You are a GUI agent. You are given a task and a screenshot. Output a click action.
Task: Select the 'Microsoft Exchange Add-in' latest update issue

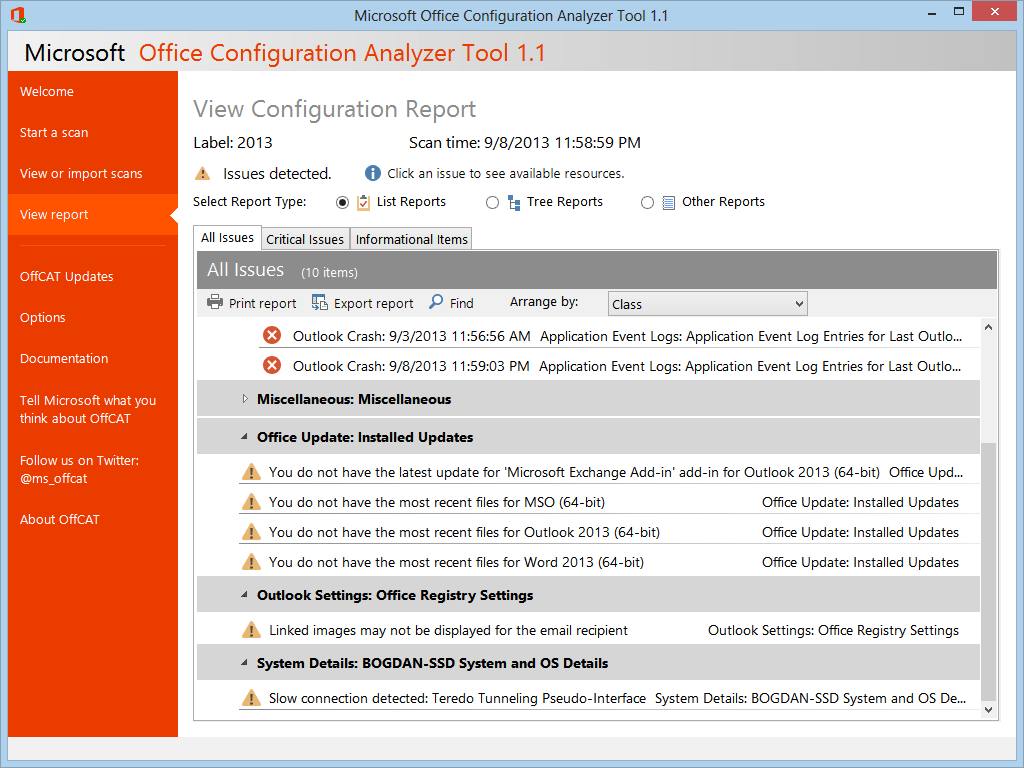pyautogui.click(x=609, y=472)
